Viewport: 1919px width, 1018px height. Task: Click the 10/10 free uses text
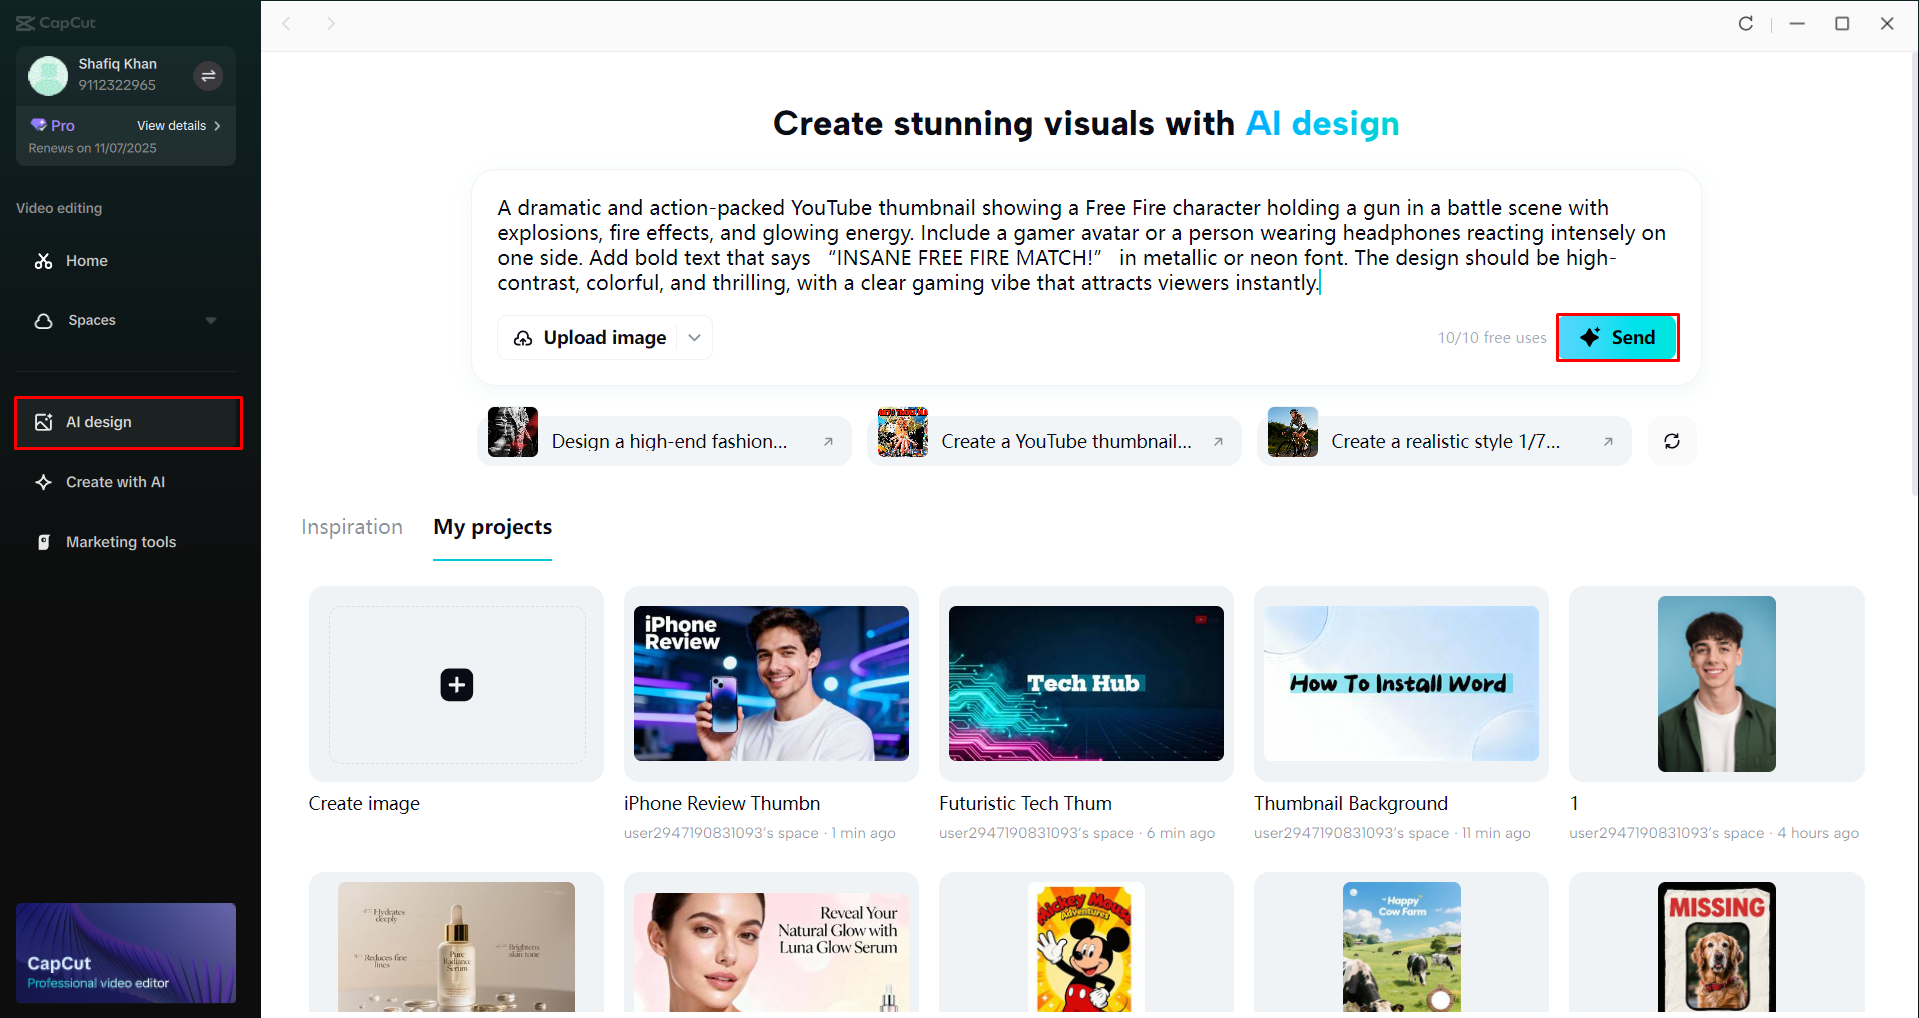coord(1492,338)
